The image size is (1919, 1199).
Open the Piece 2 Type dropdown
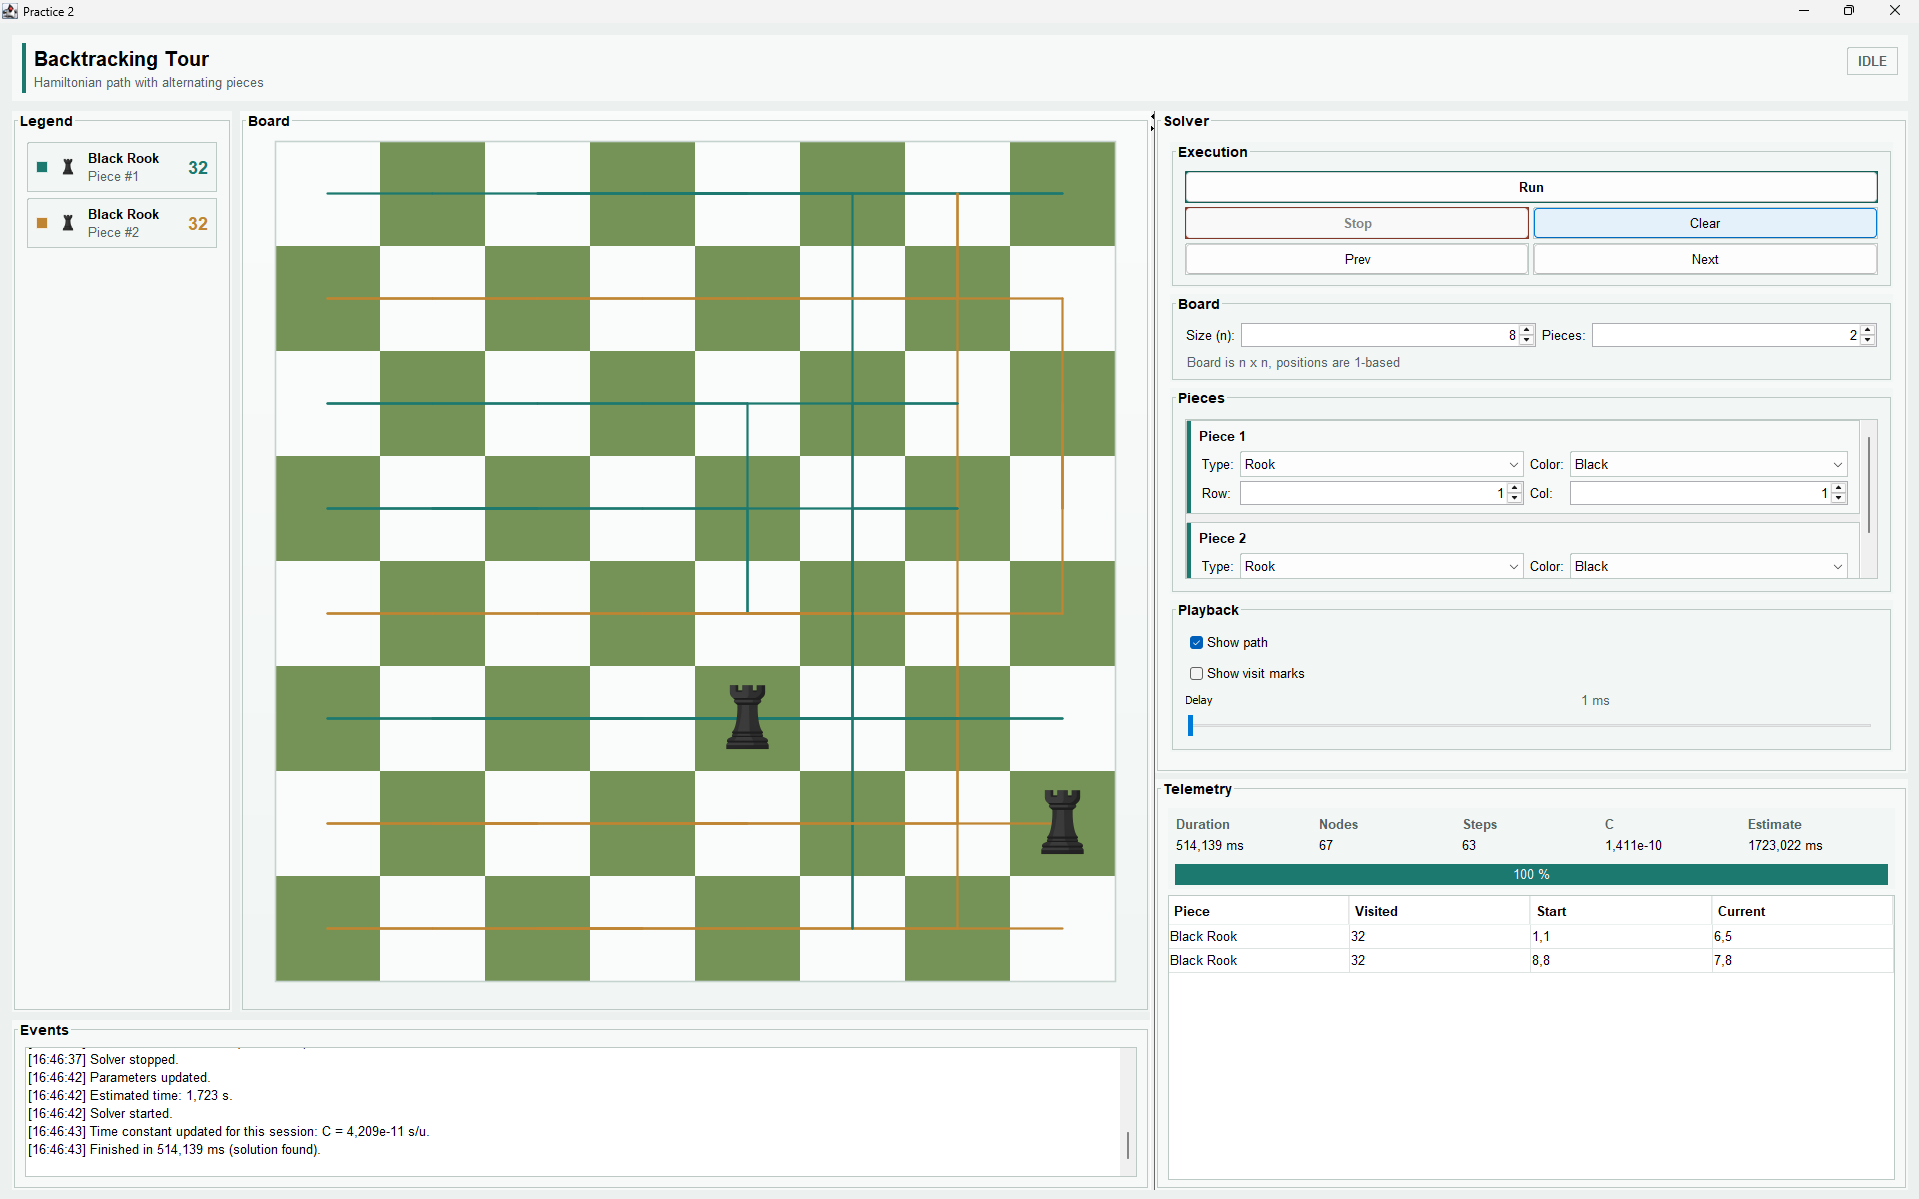(1381, 566)
